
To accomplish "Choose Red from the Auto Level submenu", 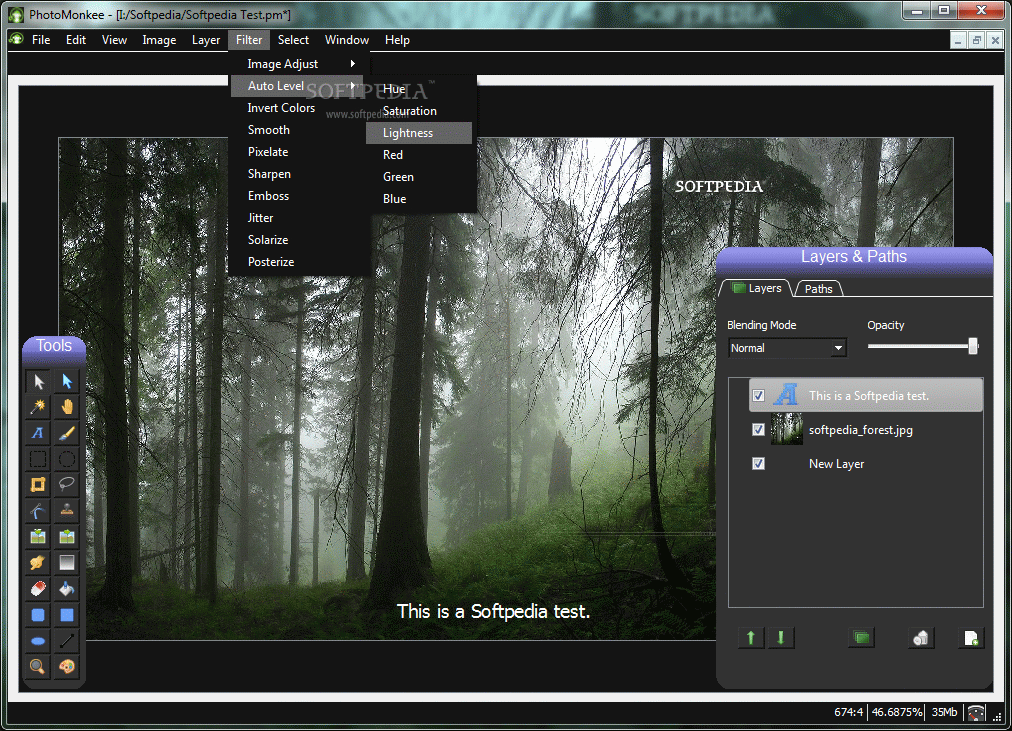I will [x=419, y=155].
